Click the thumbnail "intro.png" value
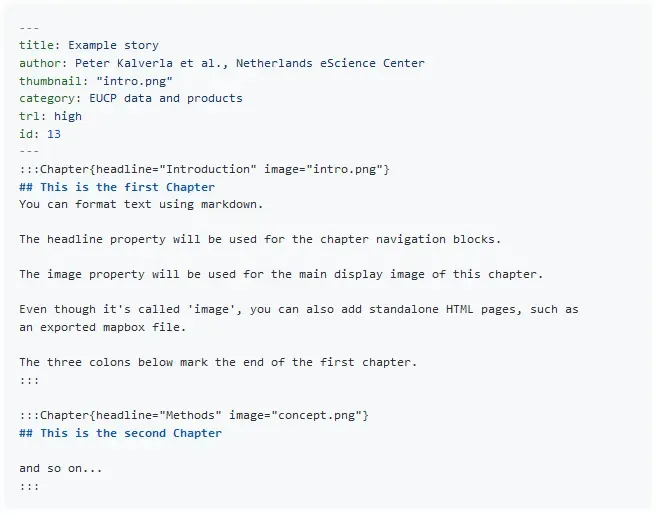This screenshot has width=657, height=516. (134, 81)
